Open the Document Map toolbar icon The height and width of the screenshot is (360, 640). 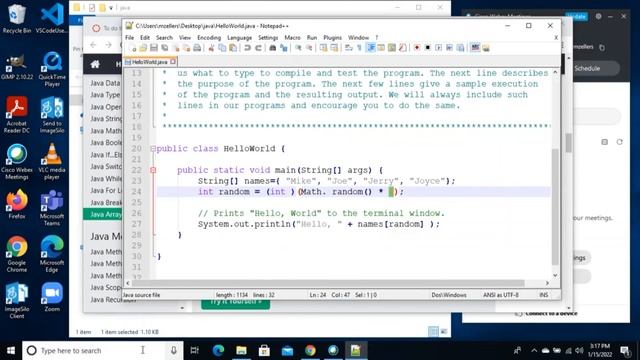click(391, 48)
